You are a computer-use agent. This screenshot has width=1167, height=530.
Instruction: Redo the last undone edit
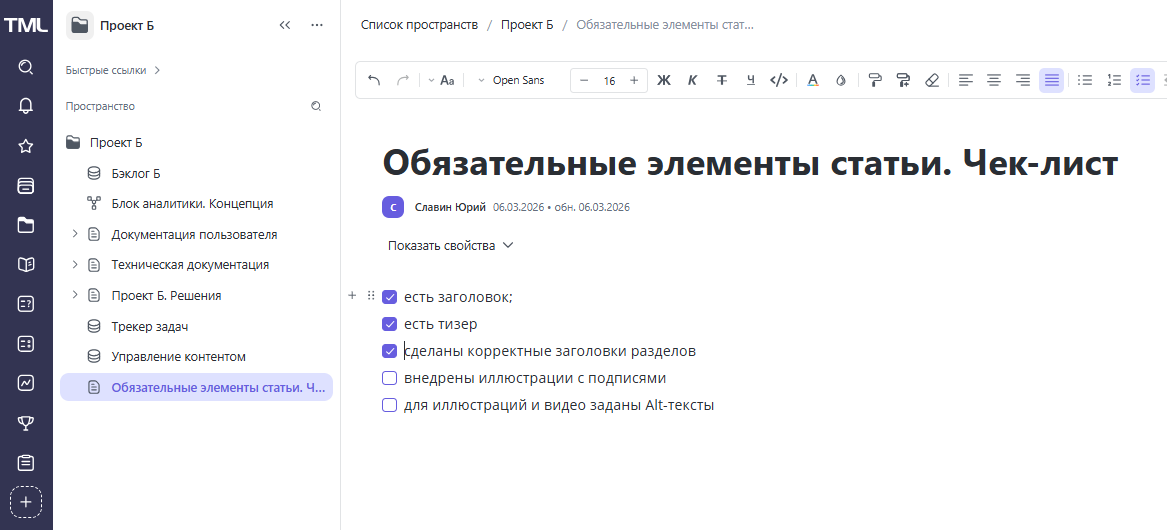403,80
